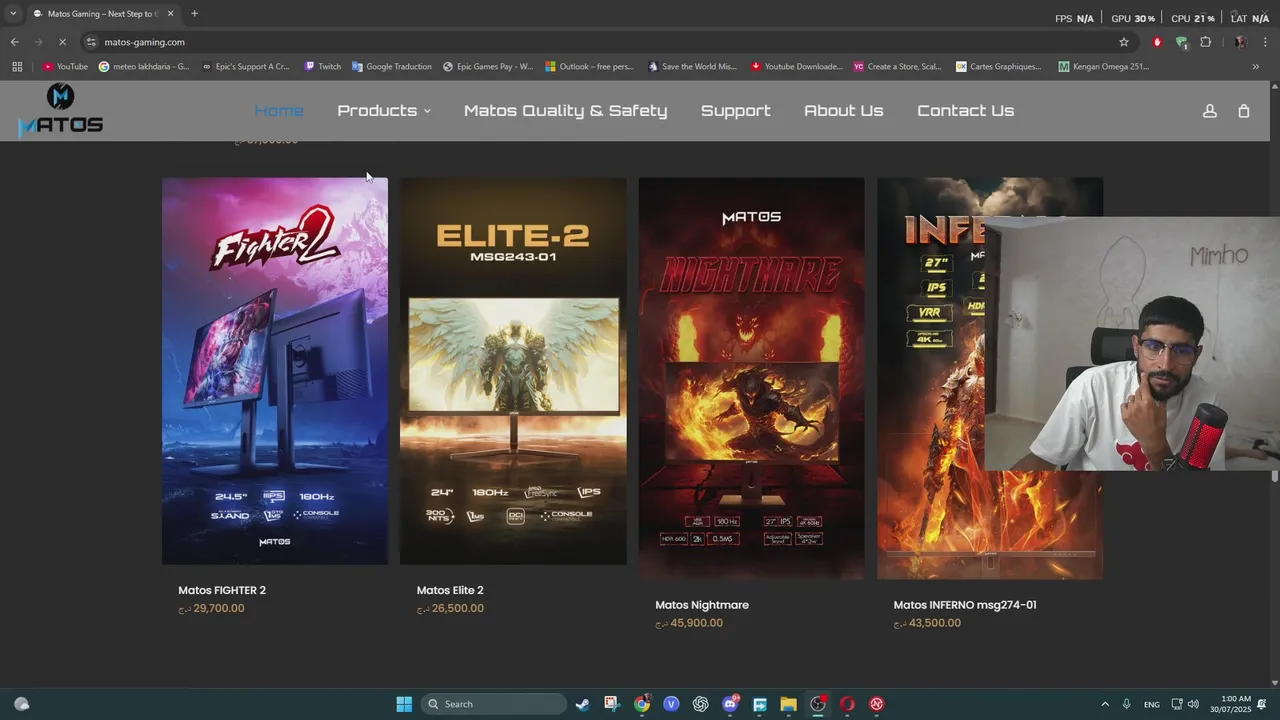1280x720 pixels.
Task: Open the Google Traduction bookmark
Action: [x=391, y=67]
